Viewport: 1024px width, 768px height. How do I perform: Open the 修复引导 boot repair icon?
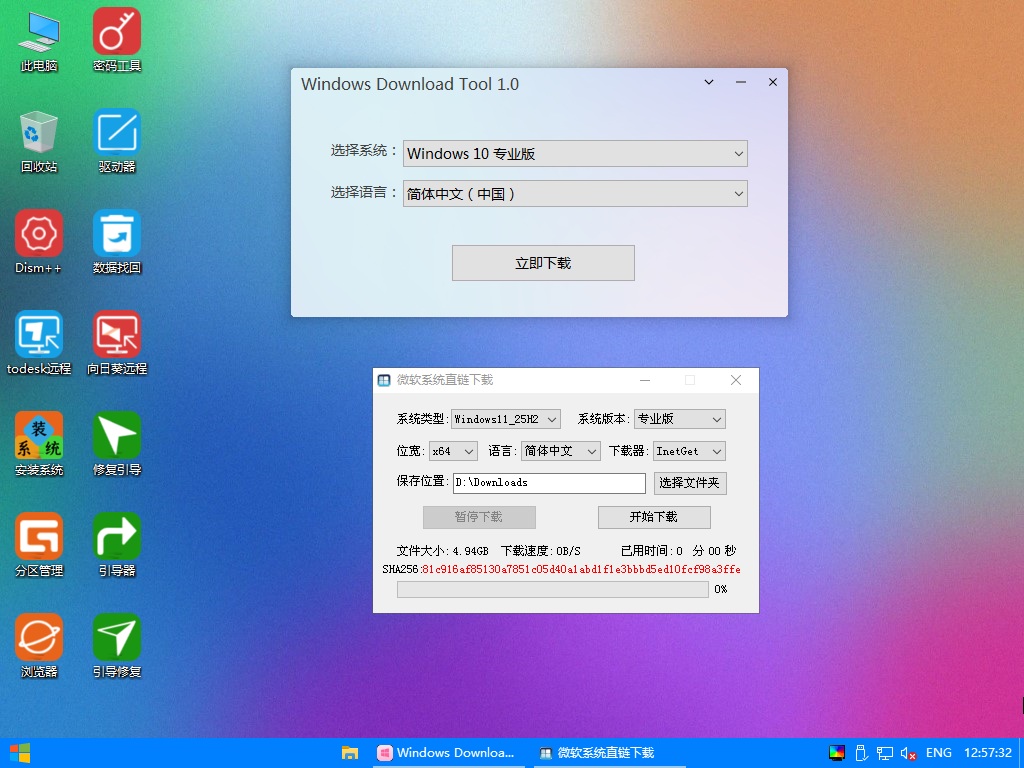tap(117, 436)
